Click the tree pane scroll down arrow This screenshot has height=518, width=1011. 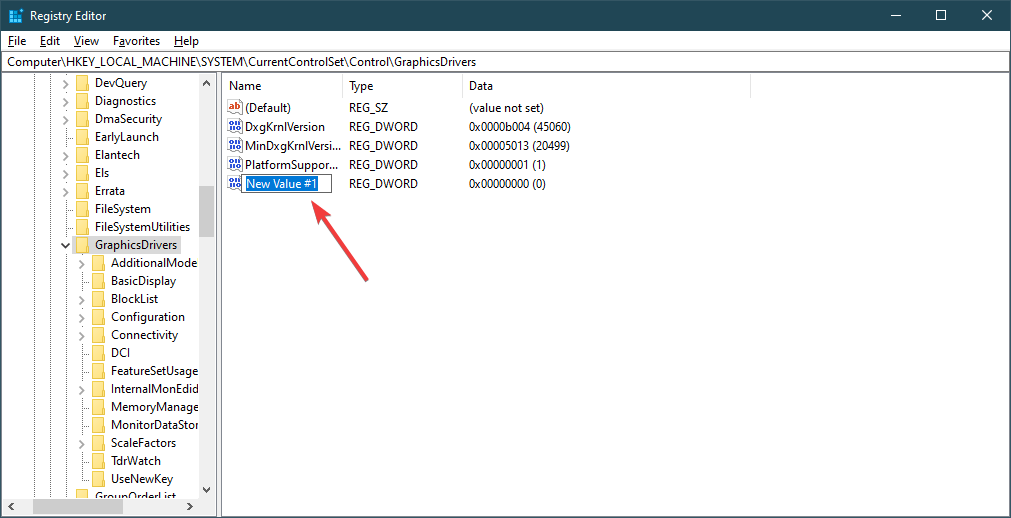tap(206, 490)
